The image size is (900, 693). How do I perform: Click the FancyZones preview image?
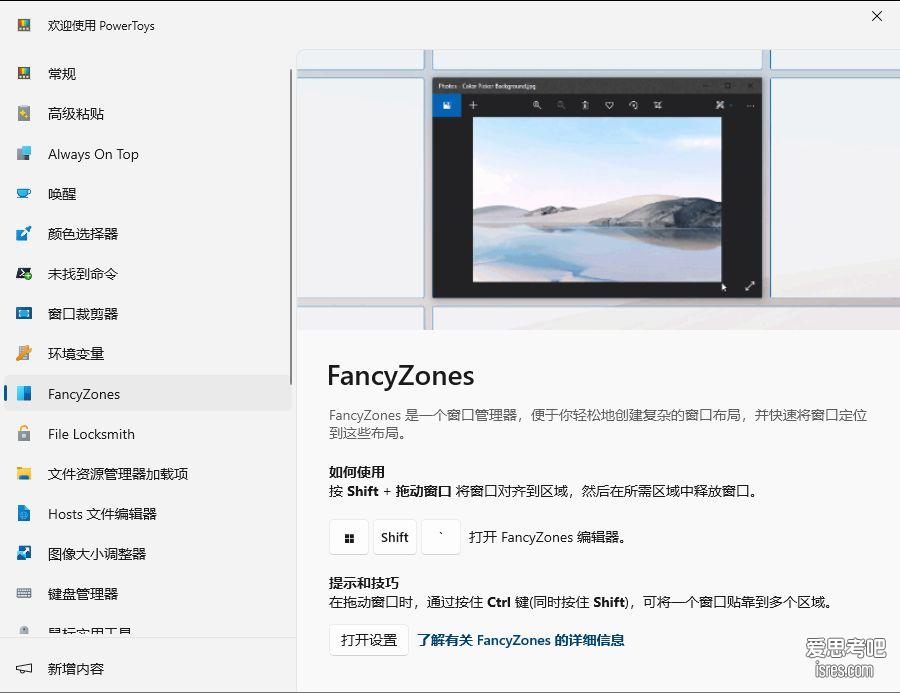pyautogui.click(x=598, y=189)
